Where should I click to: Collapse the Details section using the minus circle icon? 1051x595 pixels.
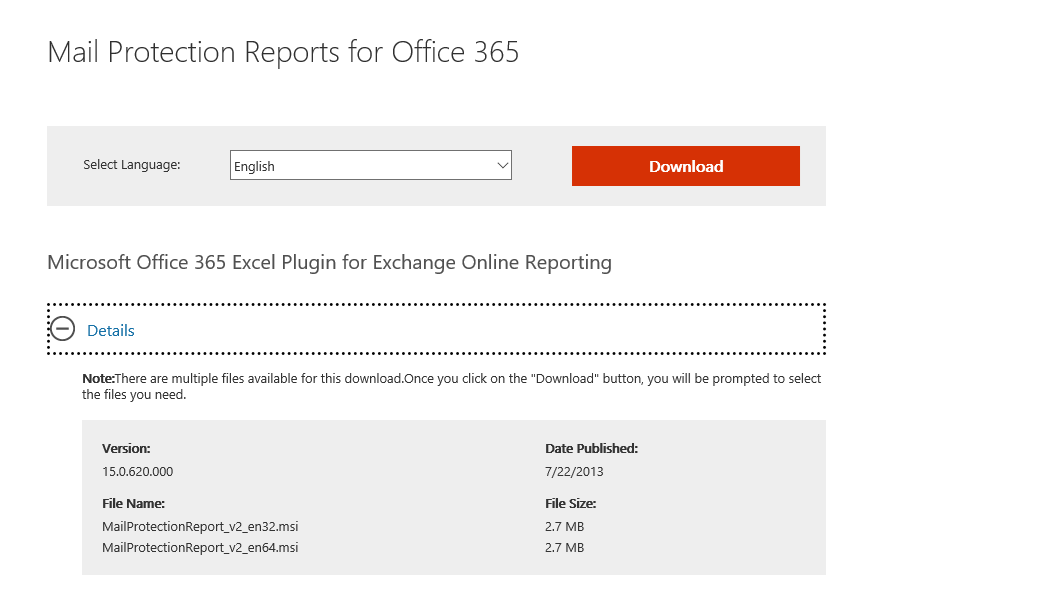coord(63,329)
